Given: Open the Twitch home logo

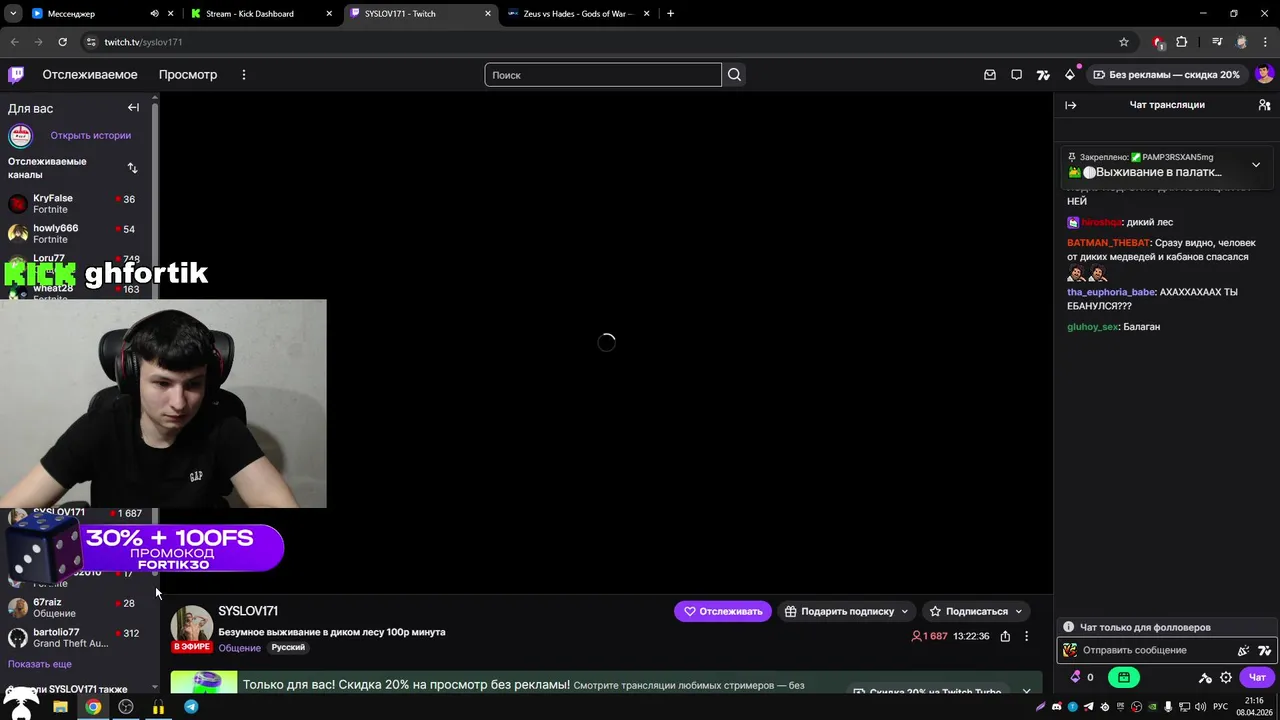Looking at the screenshot, I should click(16, 74).
